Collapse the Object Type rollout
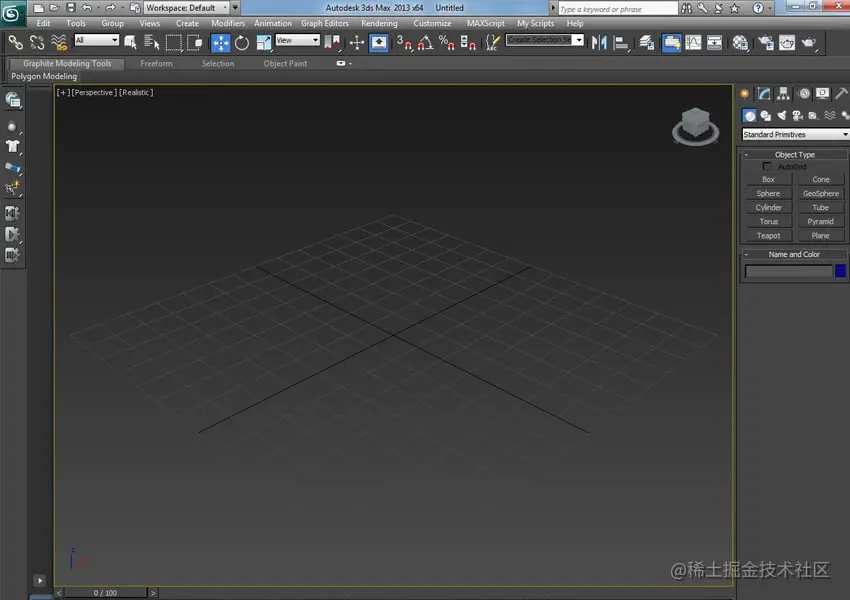This screenshot has width=850, height=600. pyautogui.click(x=747, y=154)
